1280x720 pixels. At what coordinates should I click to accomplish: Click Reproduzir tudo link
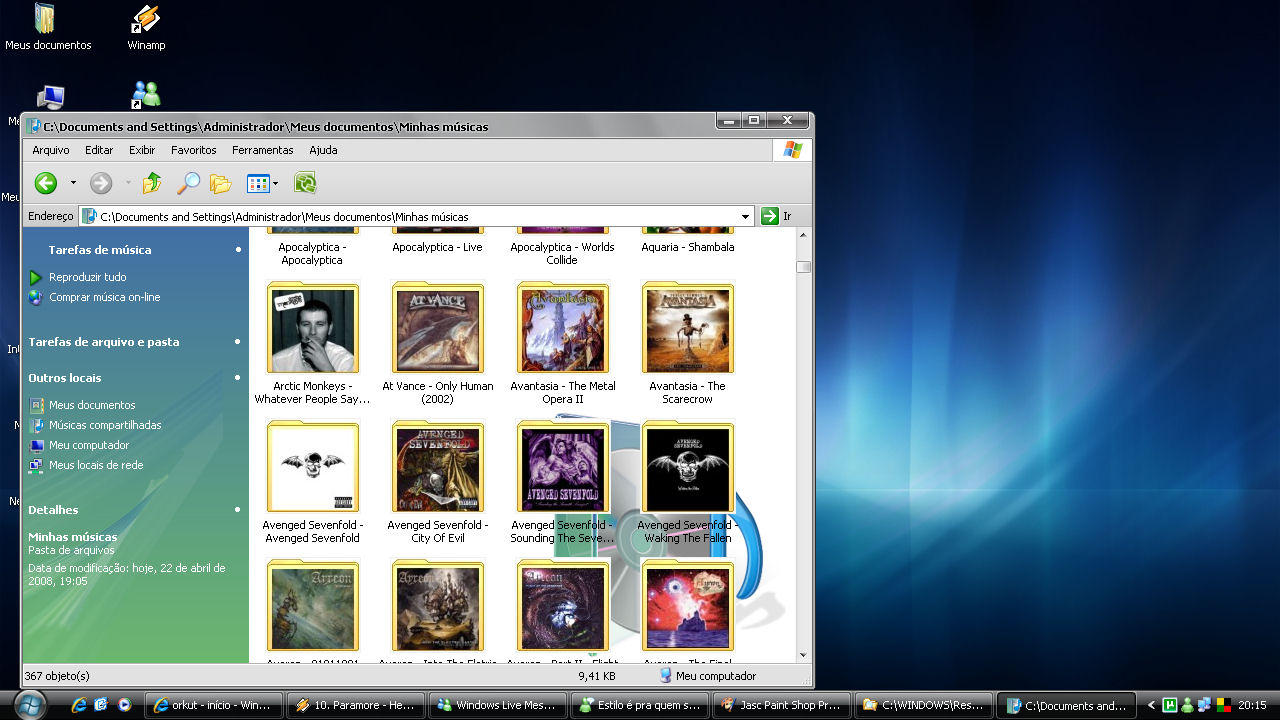(87, 277)
